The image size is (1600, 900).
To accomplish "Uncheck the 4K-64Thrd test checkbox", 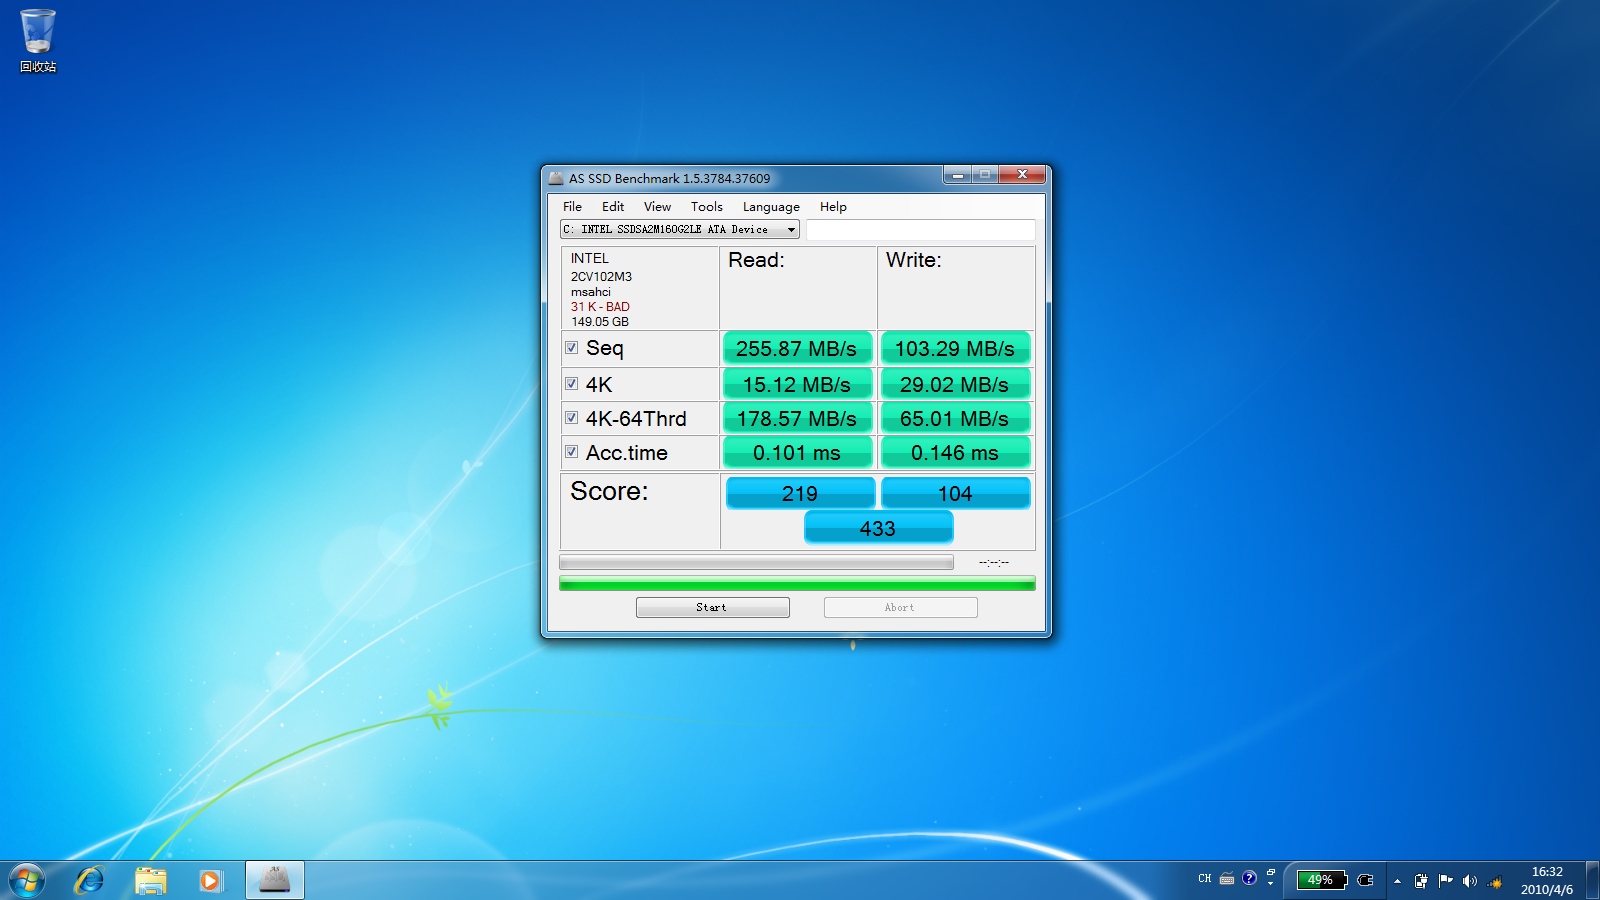I will (571, 418).
